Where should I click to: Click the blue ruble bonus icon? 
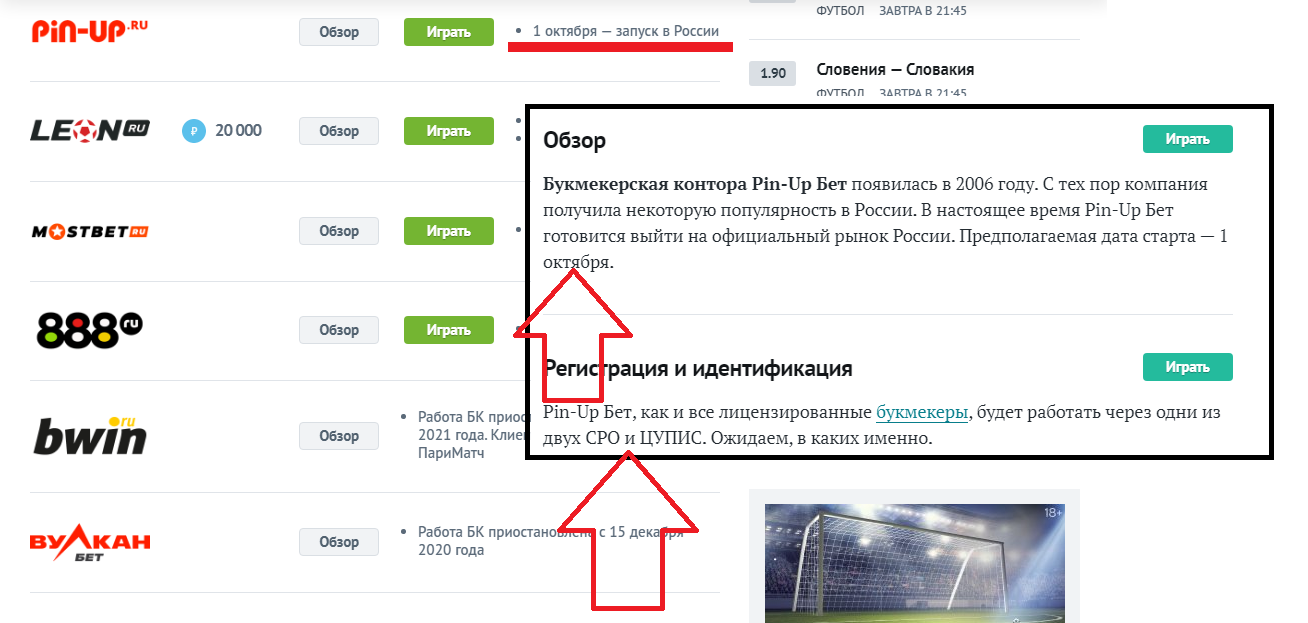[193, 130]
